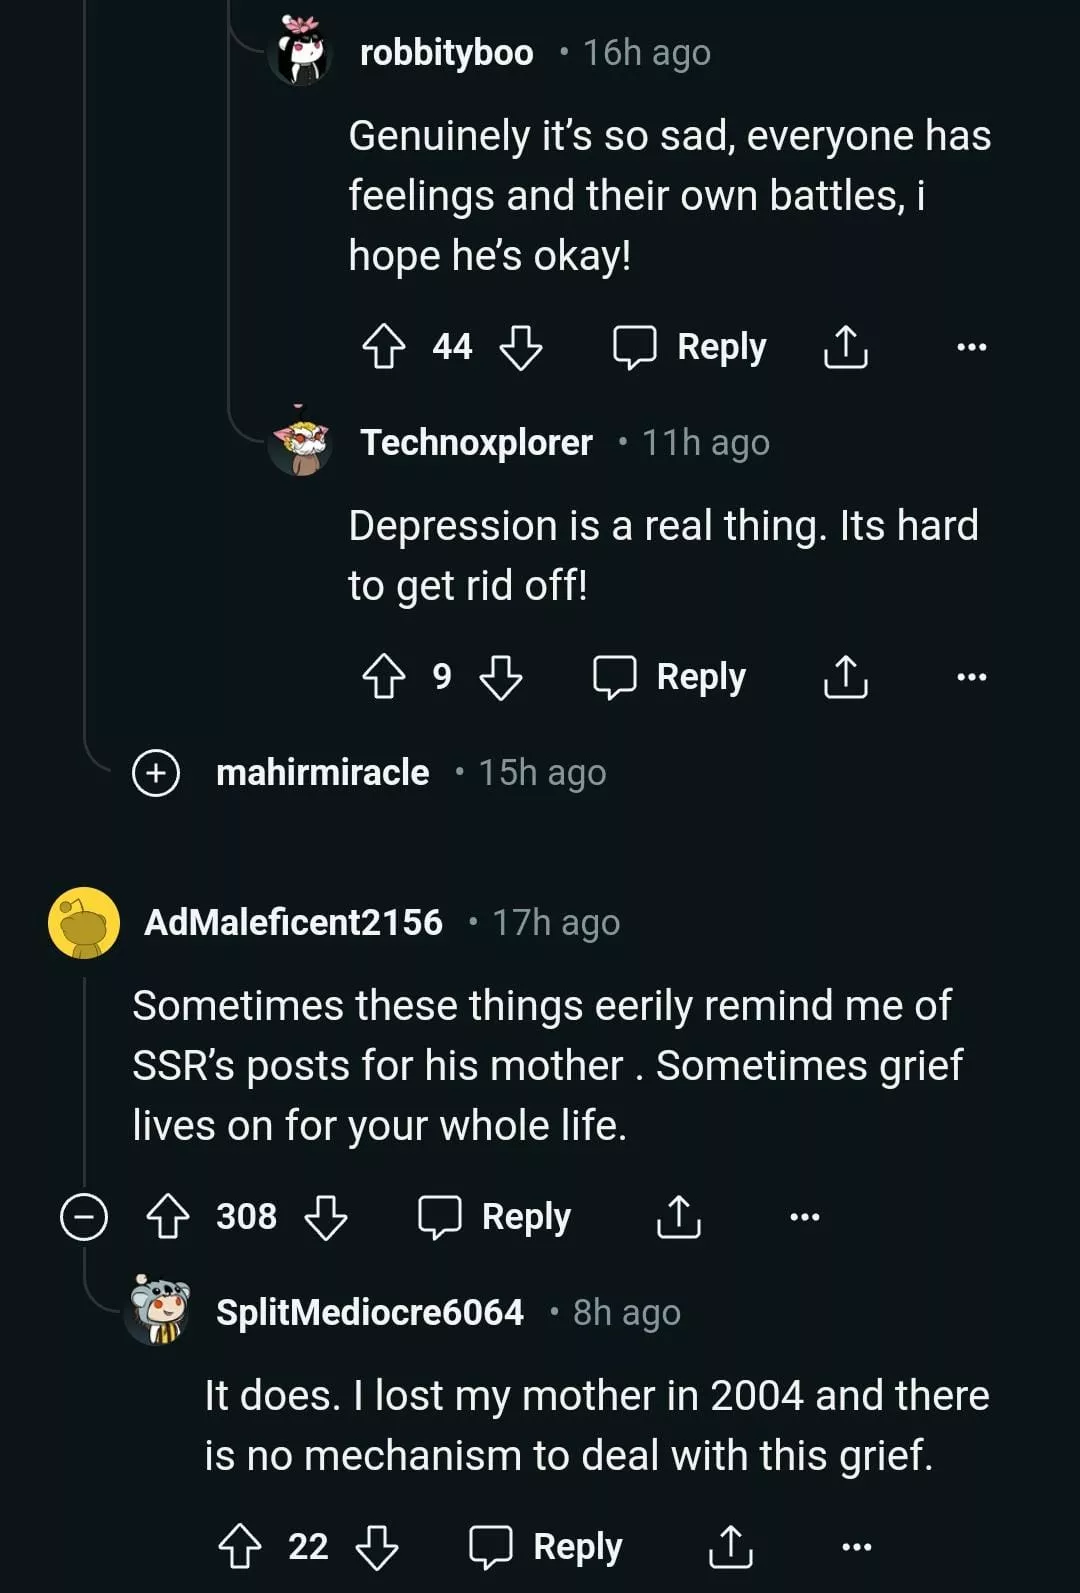Downvote Technoxplorer's comment
1080x1593 pixels.
[500, 677]
